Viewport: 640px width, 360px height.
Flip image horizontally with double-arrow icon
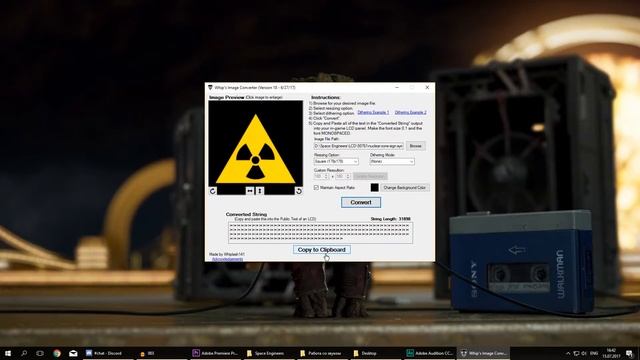tap(250, 191)
